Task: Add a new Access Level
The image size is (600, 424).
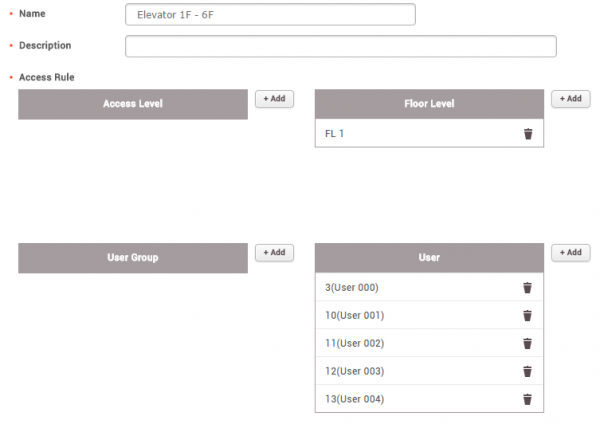Action: pyautogui.click(x=274, y=99)
